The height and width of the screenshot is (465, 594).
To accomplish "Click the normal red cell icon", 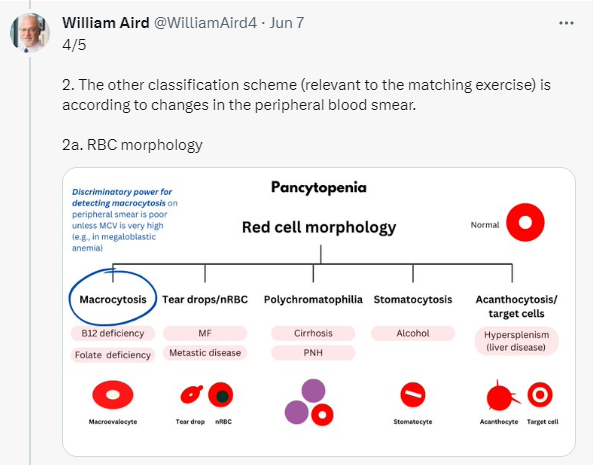I will click(525, 222).
